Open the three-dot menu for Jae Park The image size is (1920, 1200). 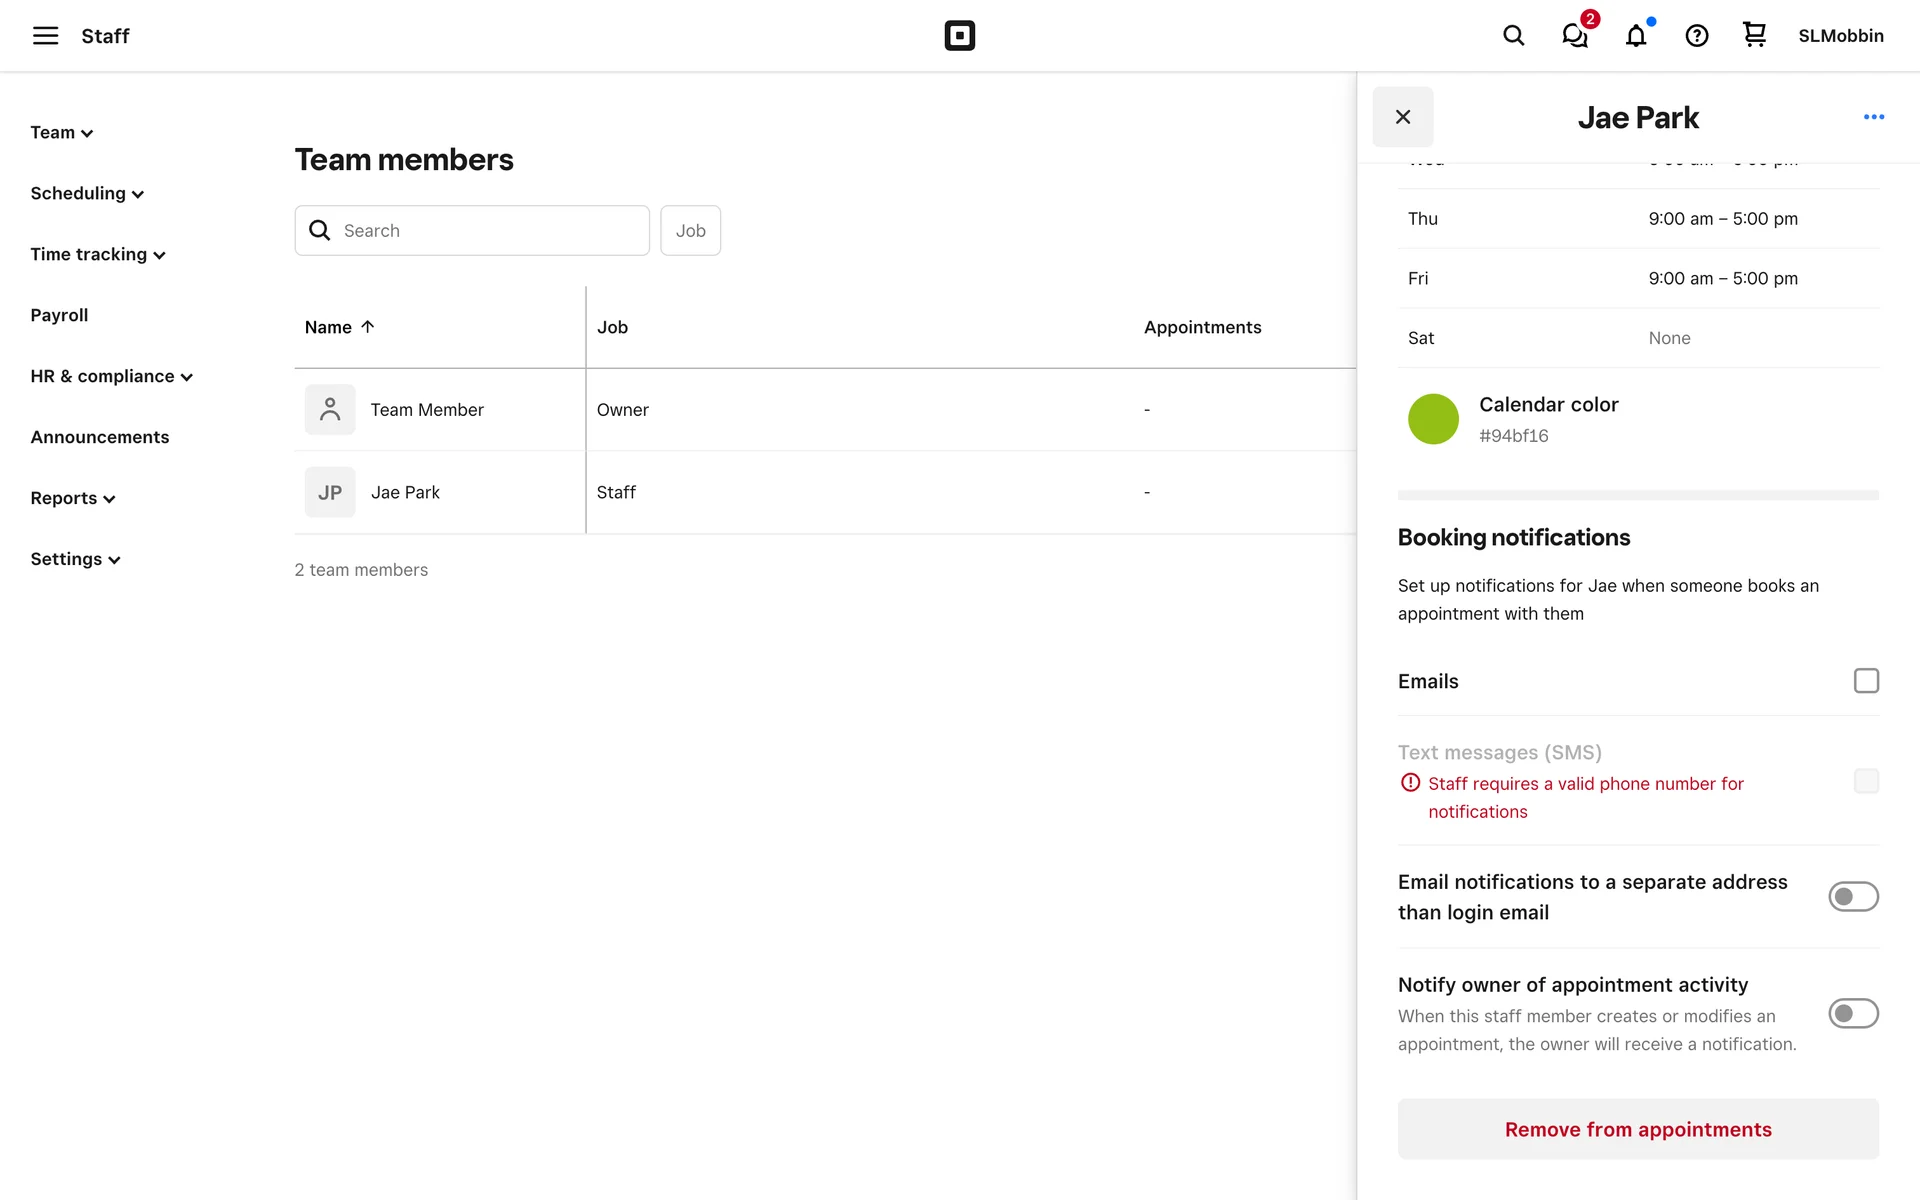1873,117
